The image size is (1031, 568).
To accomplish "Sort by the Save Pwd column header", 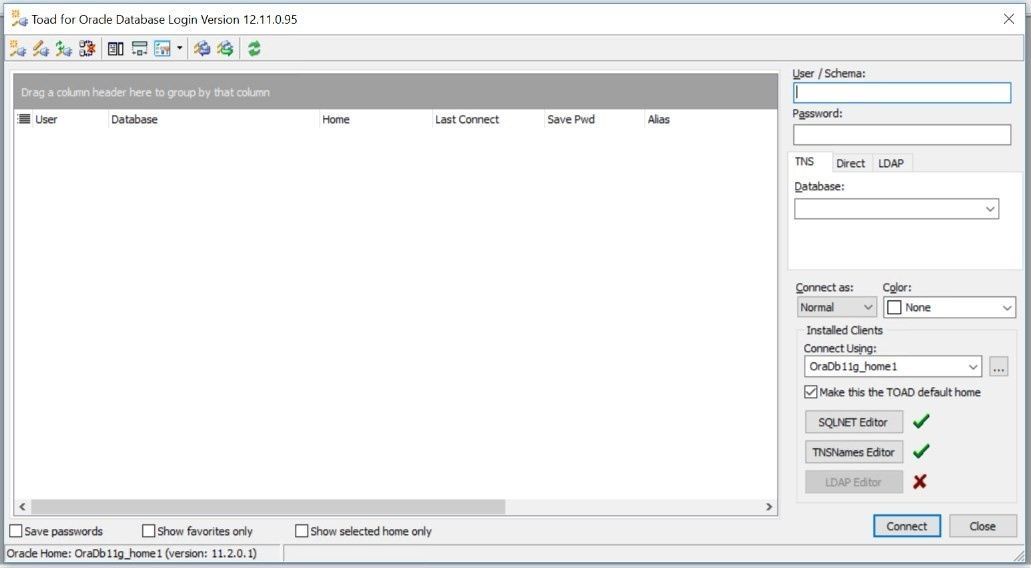I will pos(594,119).
